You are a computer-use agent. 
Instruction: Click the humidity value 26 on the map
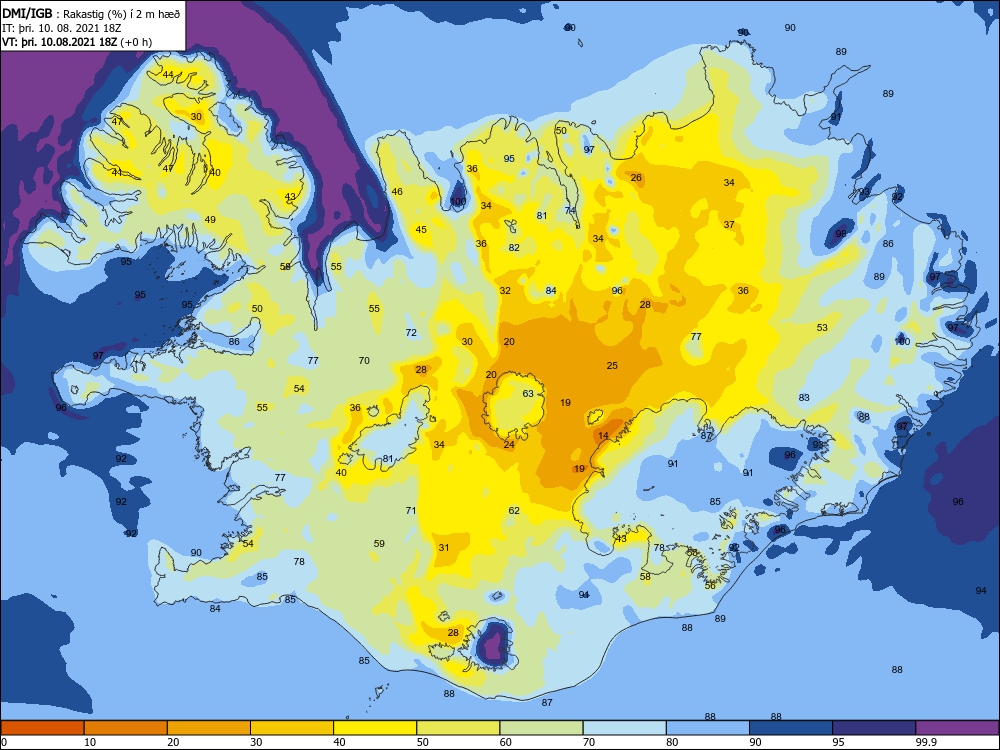tap(636, 177)
